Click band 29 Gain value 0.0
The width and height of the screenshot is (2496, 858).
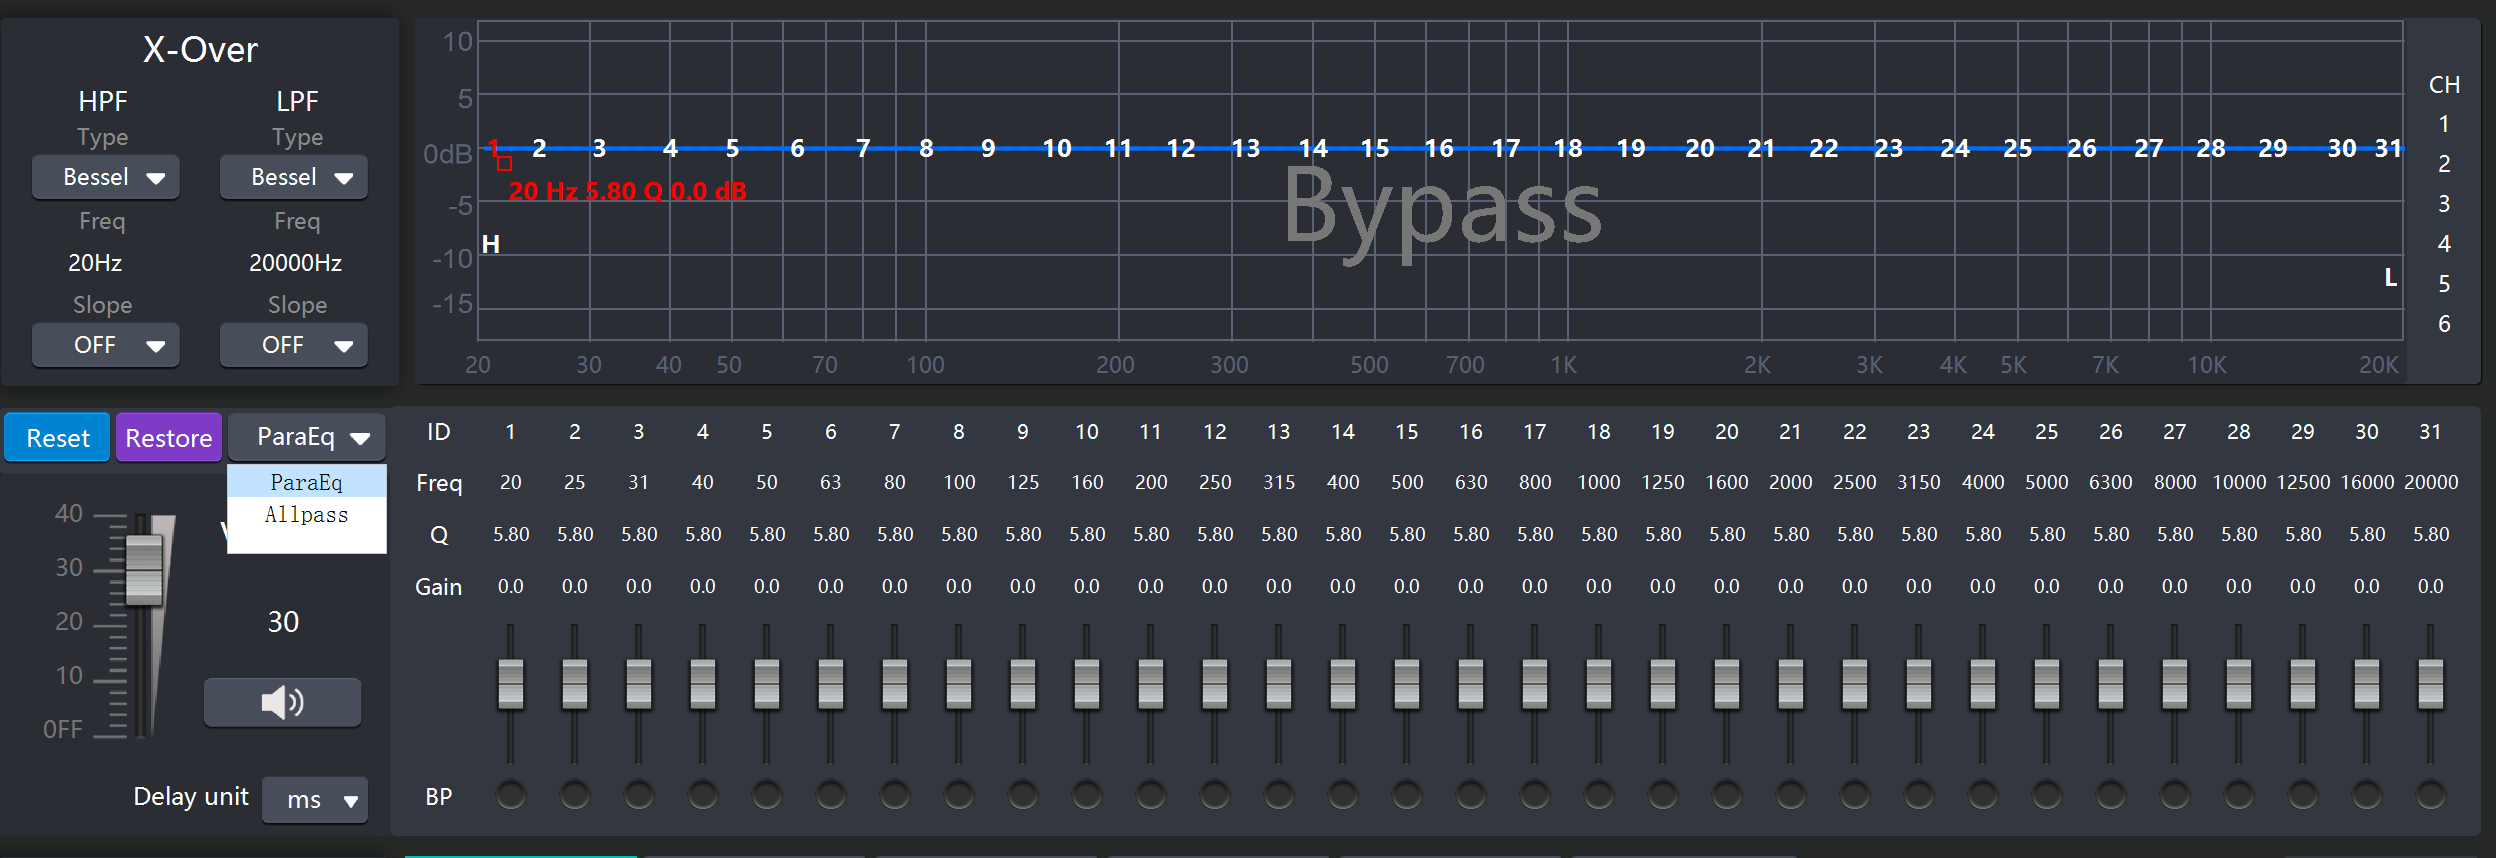(x=2302, y=586)
